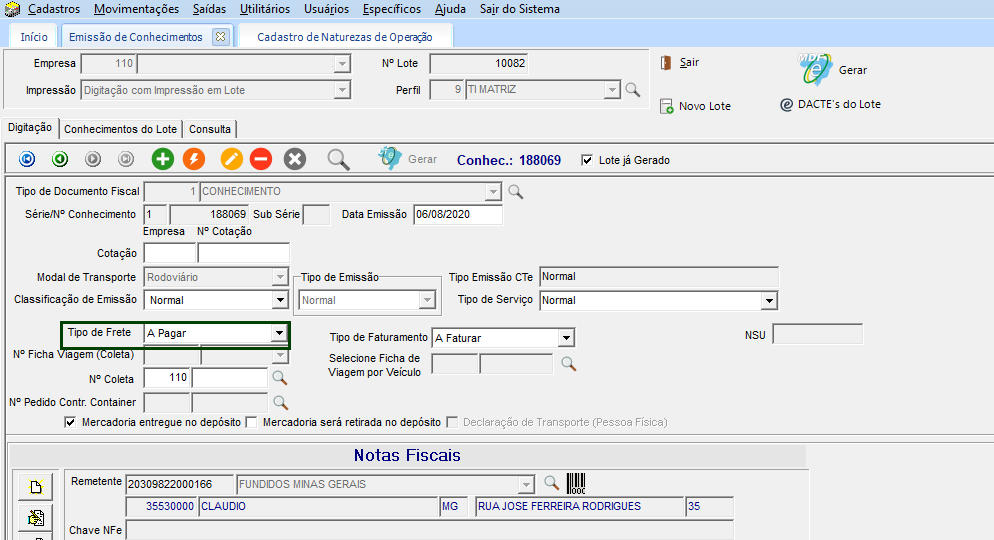Open Tipo de Serviço dropdown
Viewport: 994px width, 540px height.
pos(769,300)
